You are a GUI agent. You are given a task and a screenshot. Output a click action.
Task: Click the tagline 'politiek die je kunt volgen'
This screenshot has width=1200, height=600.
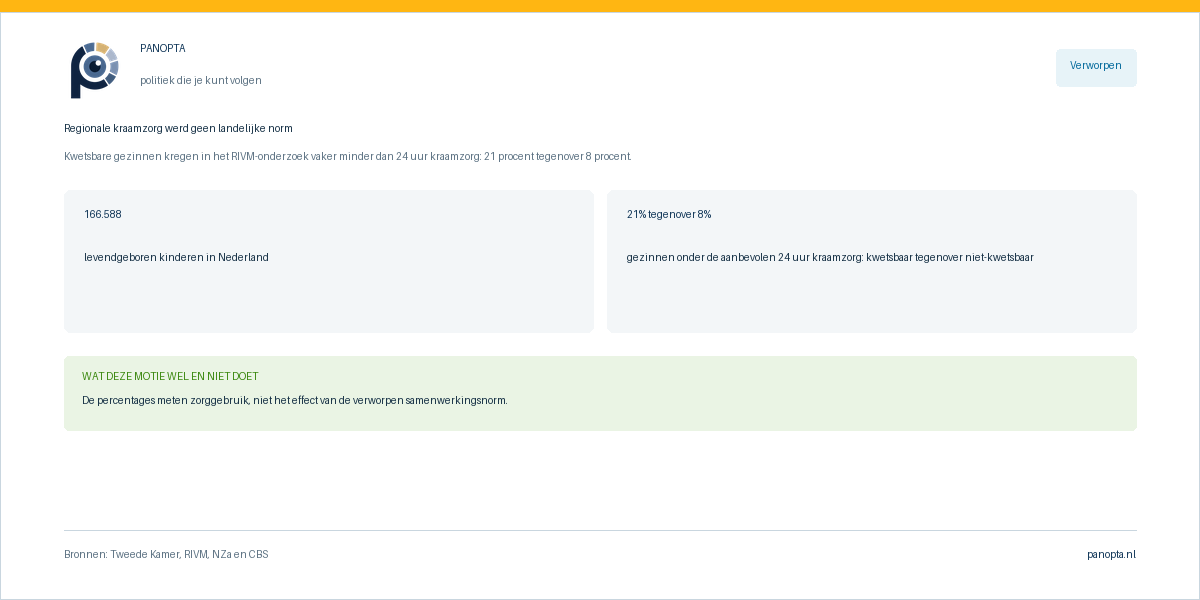pos(201,80)
